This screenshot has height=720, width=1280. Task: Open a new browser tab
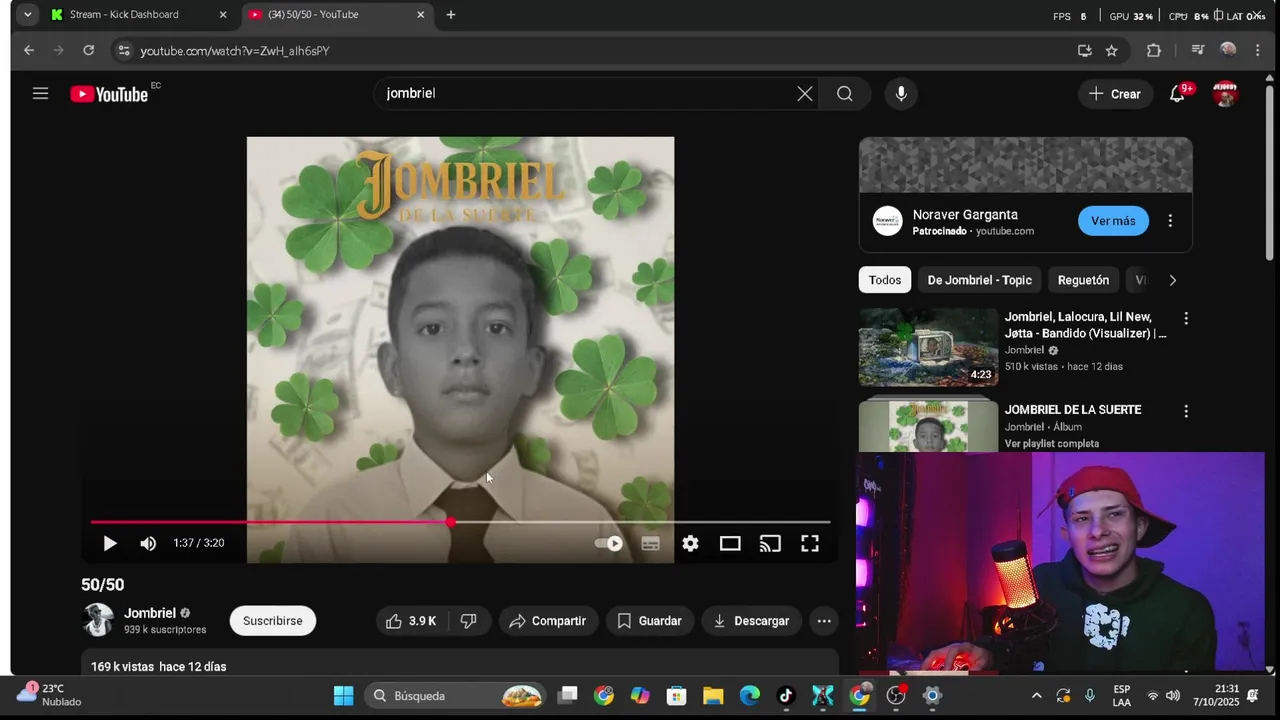tap(451, 15)
